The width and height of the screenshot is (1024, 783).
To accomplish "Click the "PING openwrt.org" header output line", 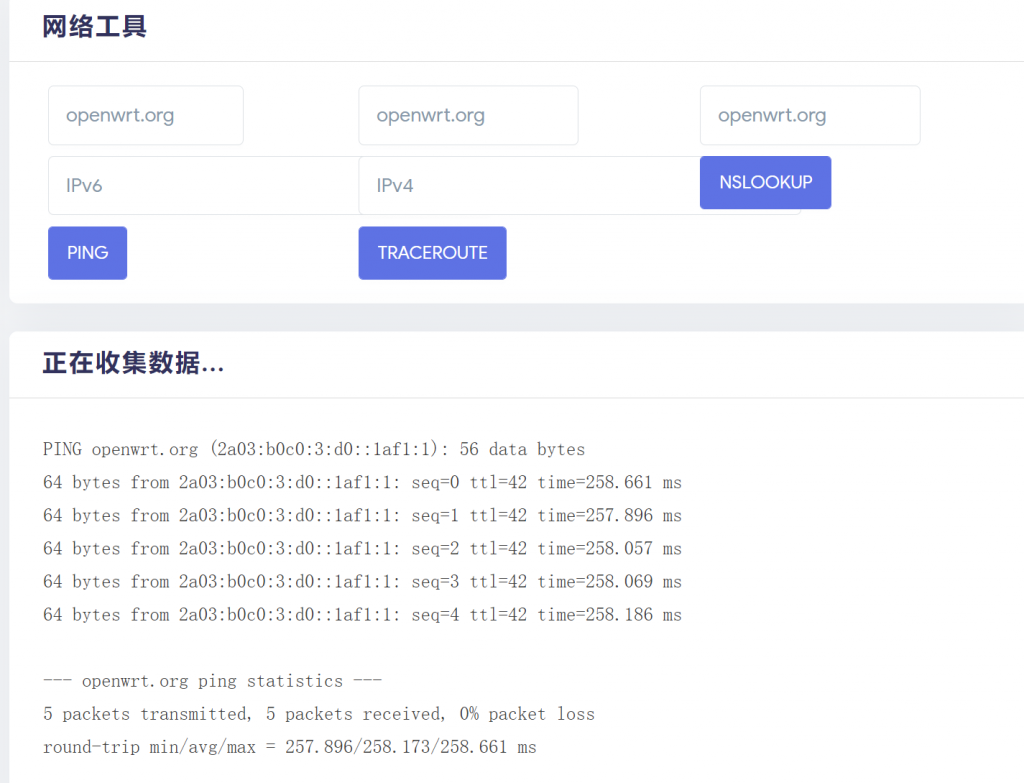I will 313,450.
